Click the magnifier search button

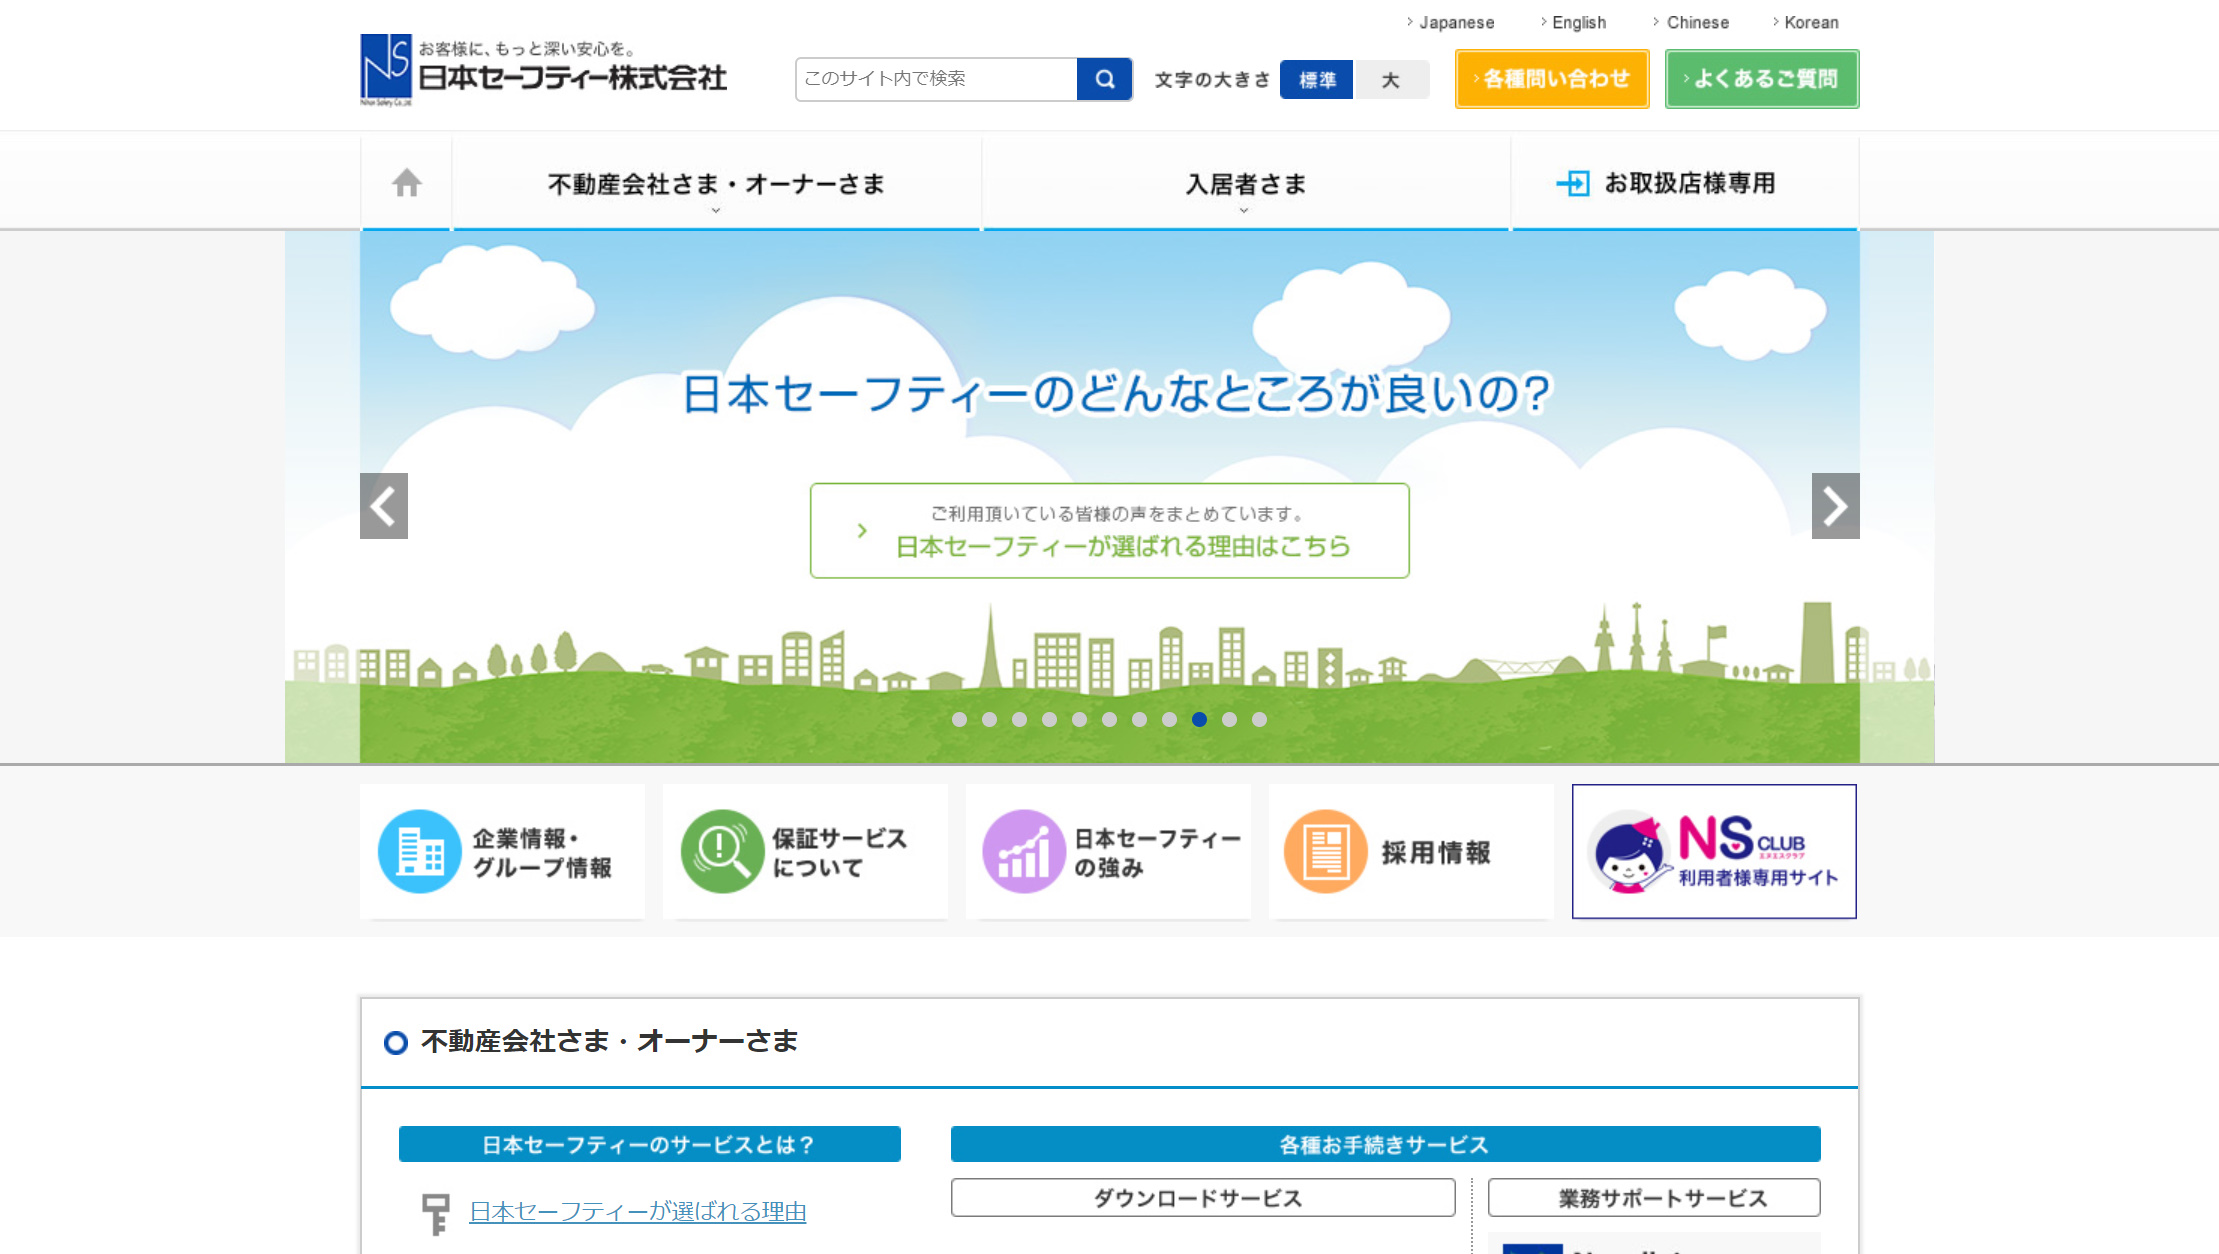click(1104, 79)
